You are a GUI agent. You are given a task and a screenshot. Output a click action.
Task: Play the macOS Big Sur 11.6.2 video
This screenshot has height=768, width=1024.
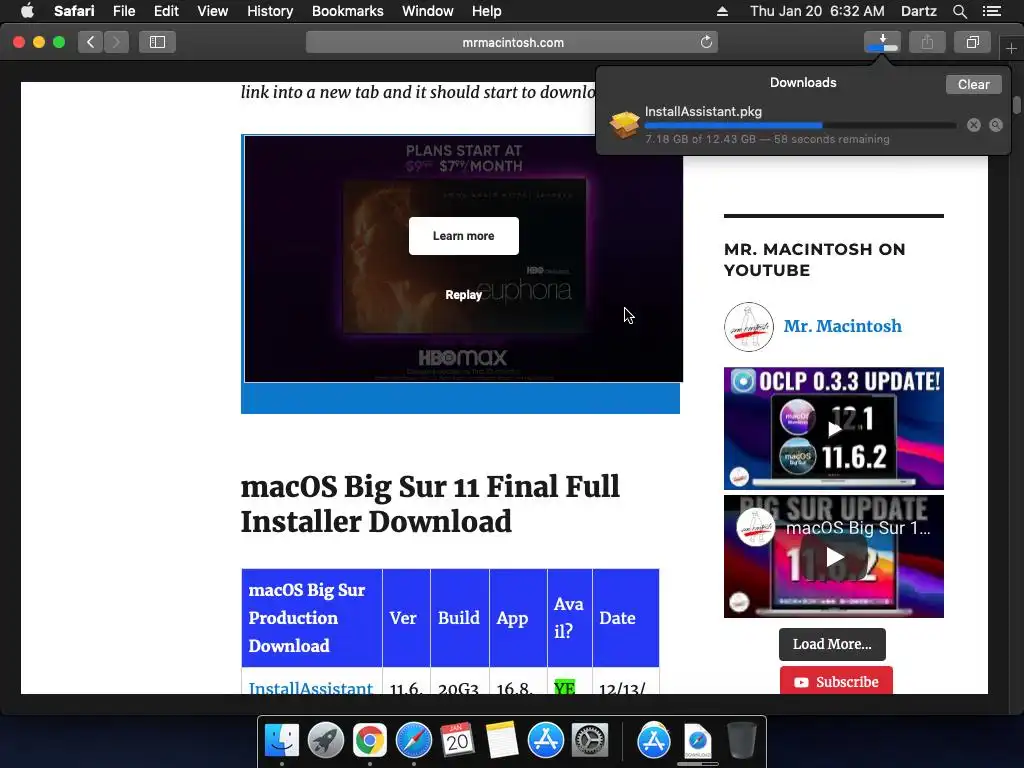(833, 556)
